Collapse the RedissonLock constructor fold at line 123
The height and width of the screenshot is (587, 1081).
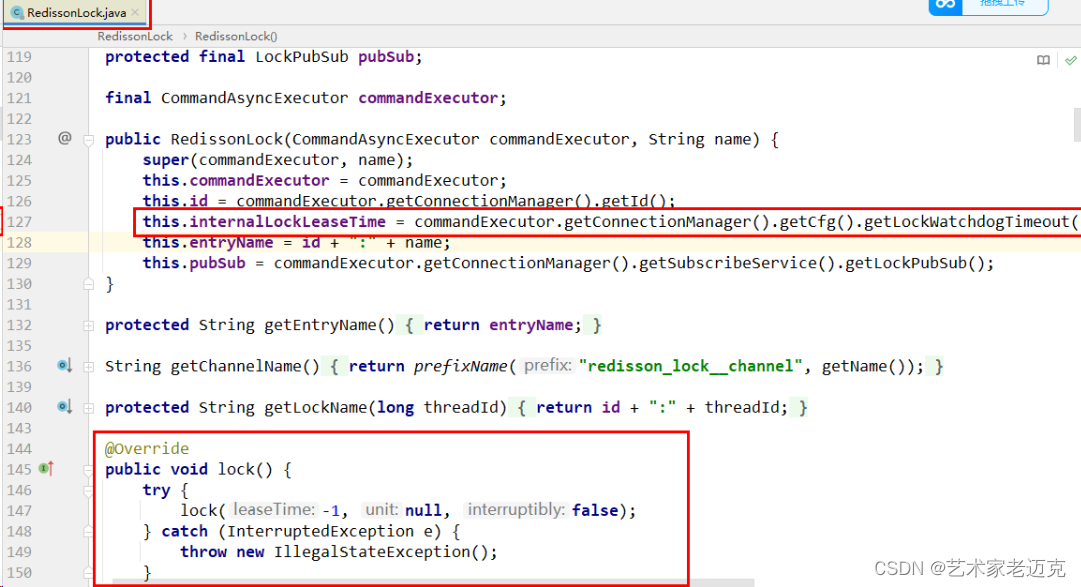[x=88, y=140]
